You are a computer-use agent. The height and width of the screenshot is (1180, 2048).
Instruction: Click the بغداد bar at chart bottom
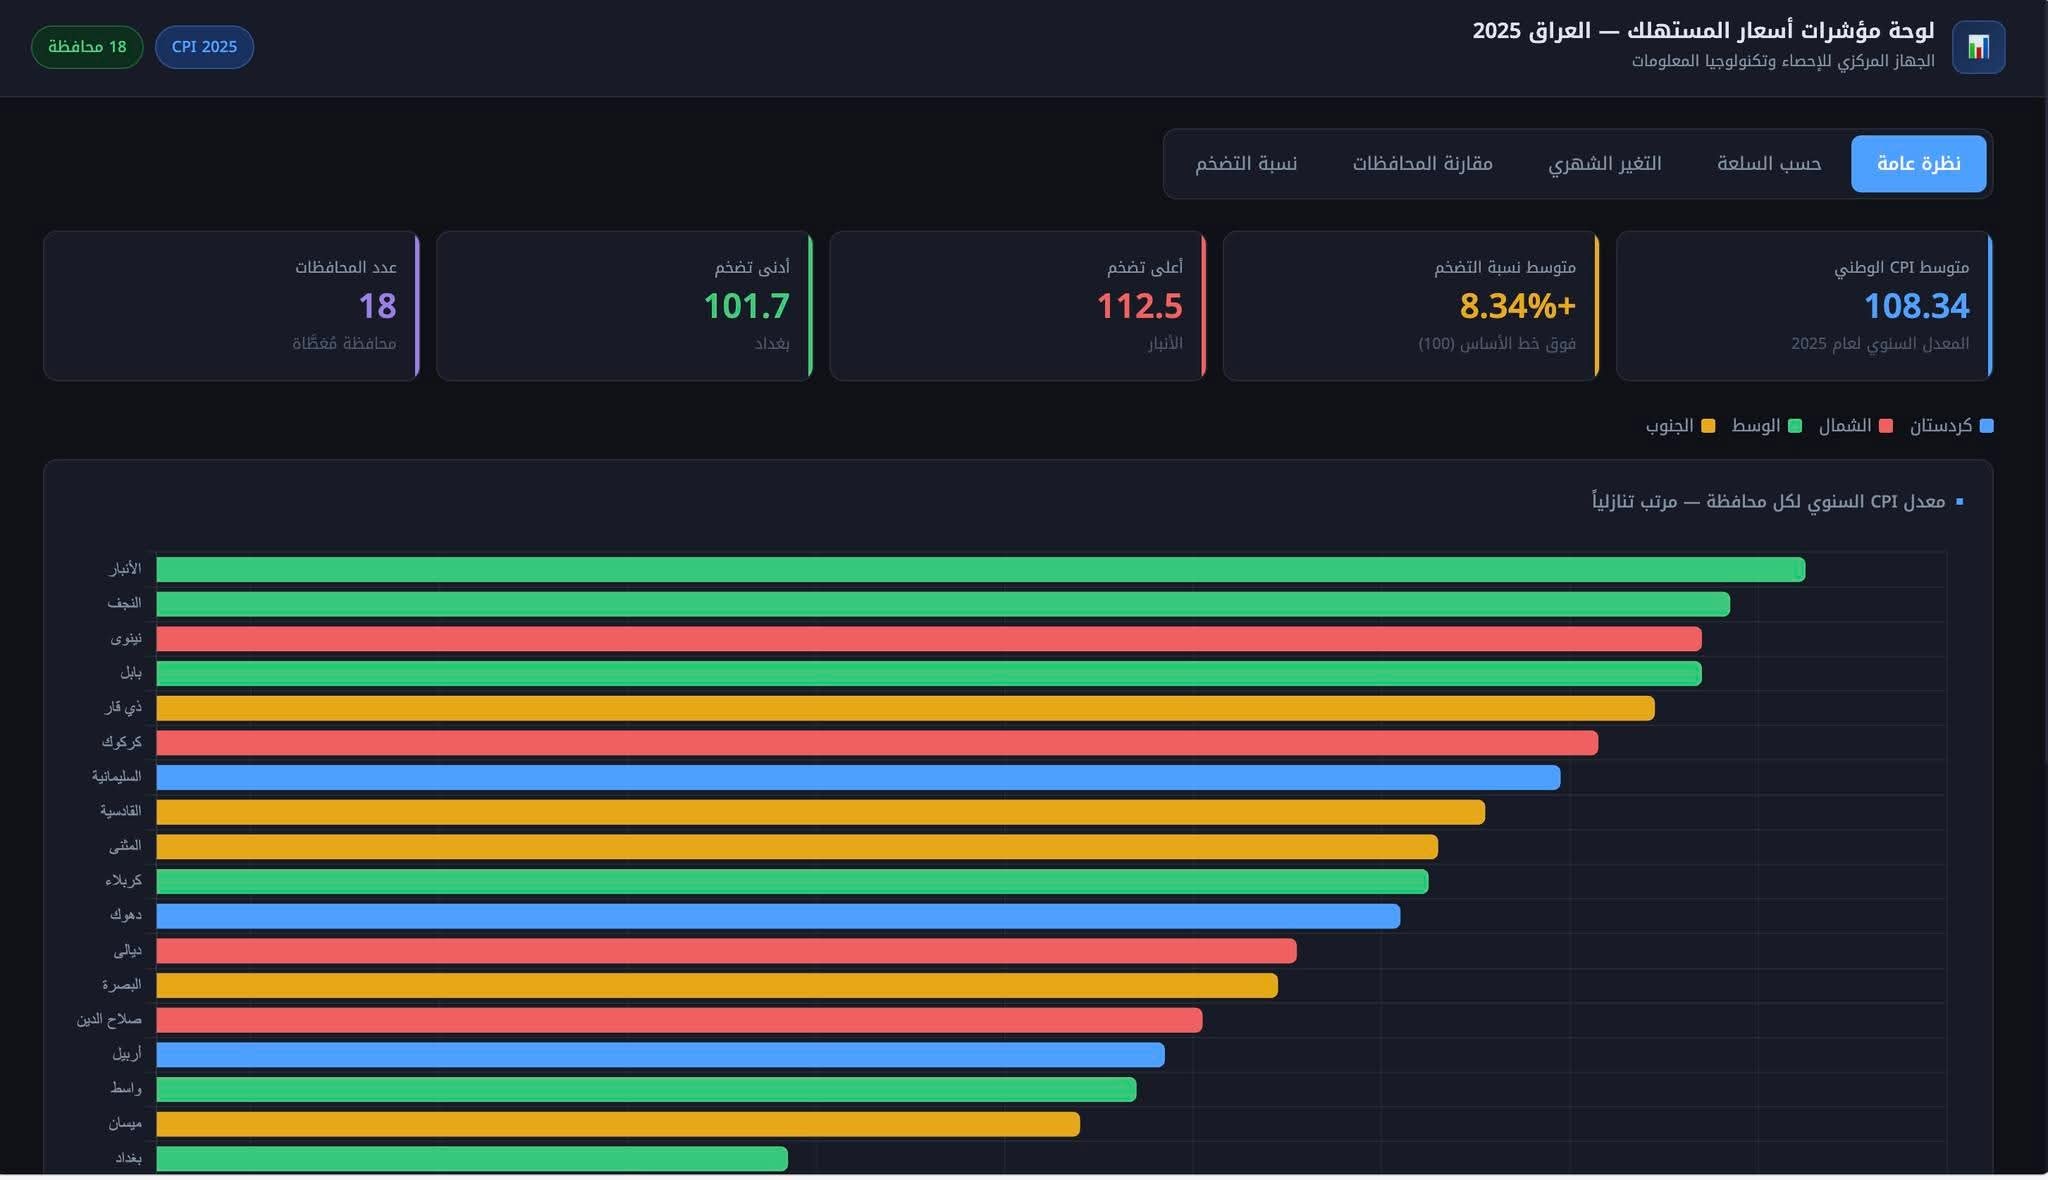(472, 1159)
